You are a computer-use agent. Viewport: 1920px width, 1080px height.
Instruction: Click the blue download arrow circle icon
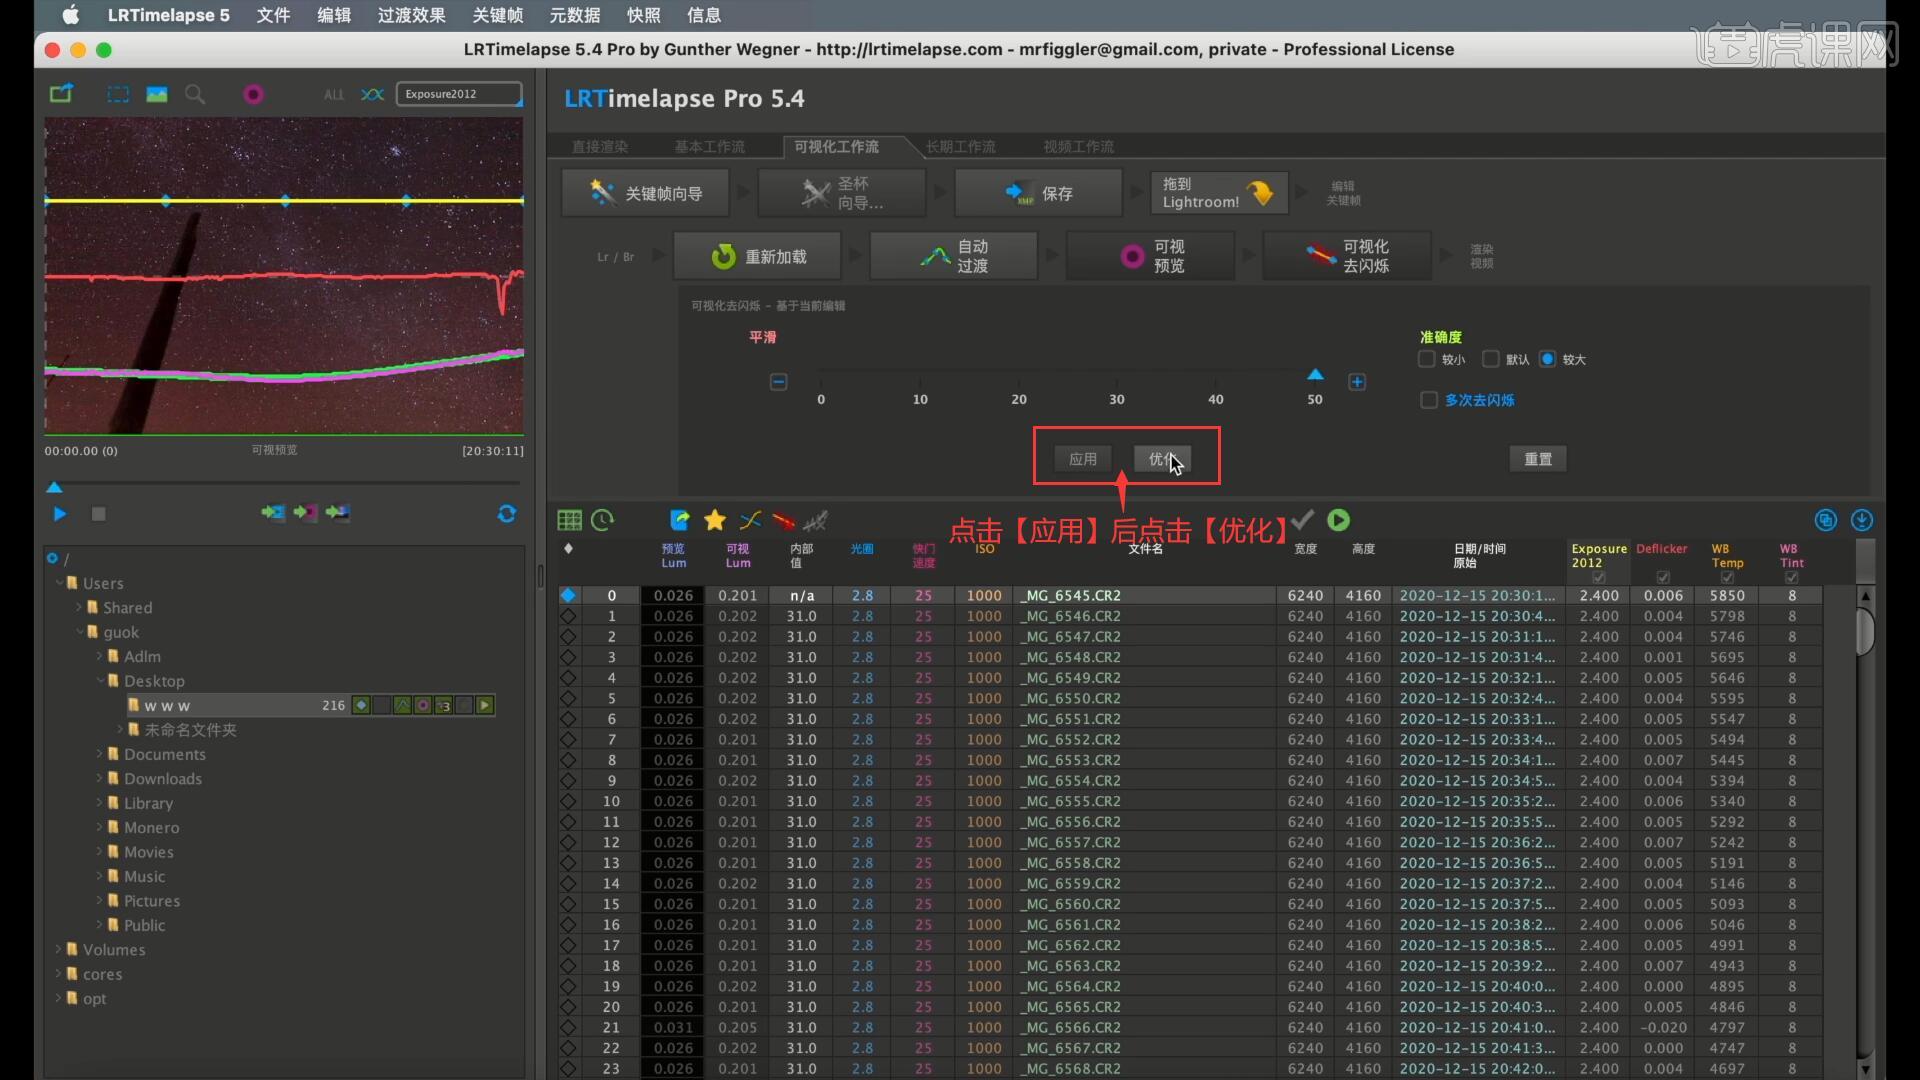1861,520
